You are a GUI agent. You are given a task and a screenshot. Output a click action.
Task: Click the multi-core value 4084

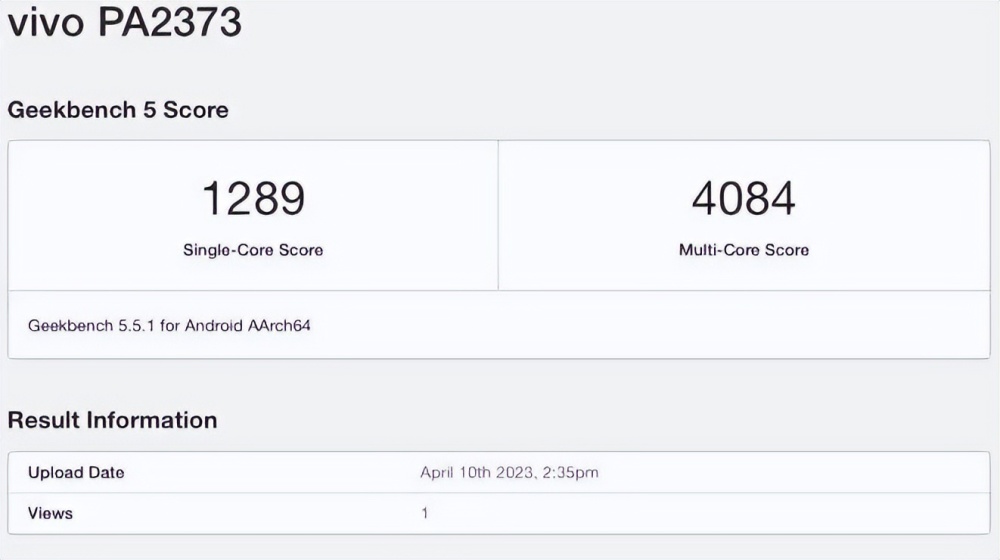[744, 198]
